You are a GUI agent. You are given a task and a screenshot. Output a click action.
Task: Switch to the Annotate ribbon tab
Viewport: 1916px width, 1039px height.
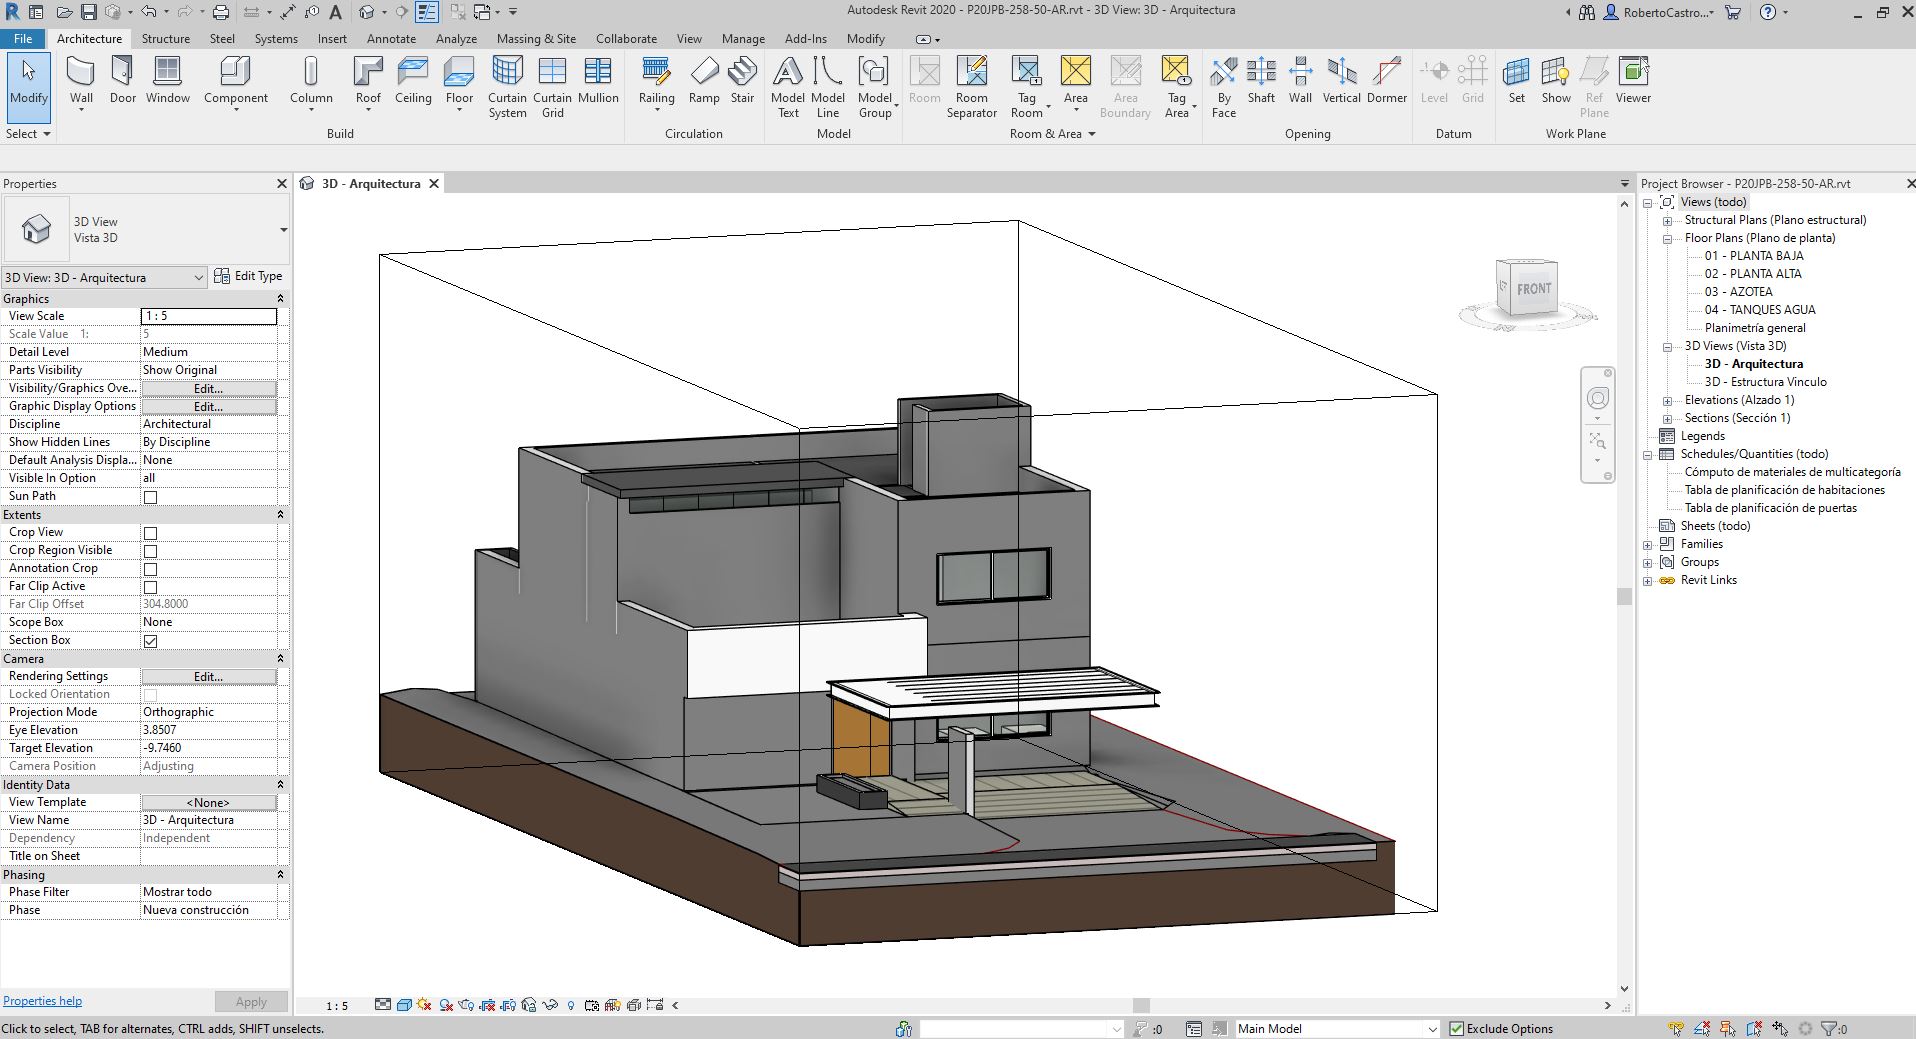[391, 38]
